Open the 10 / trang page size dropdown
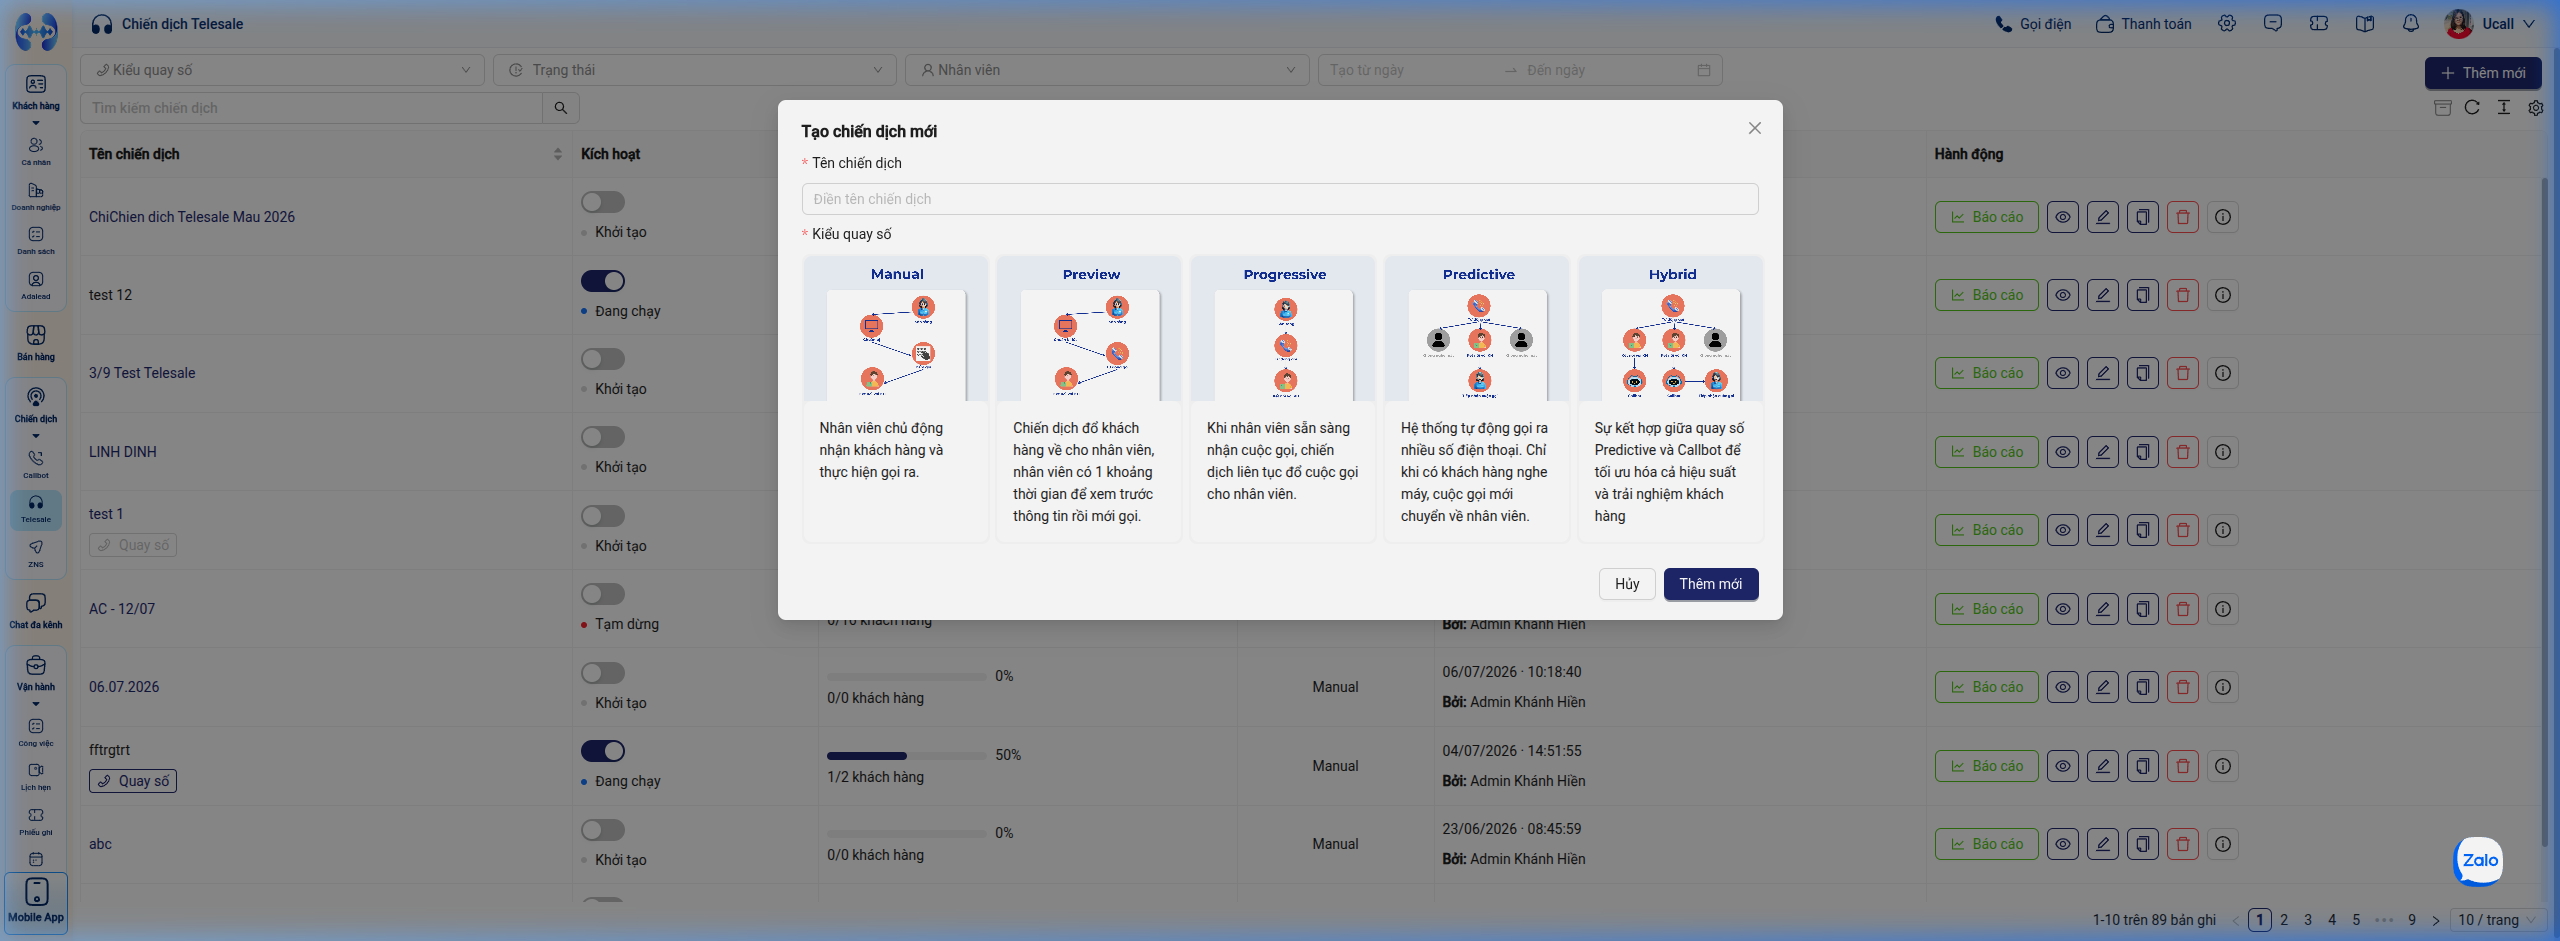This screenshot has height=941, width=2560. tap(2497, 920)
